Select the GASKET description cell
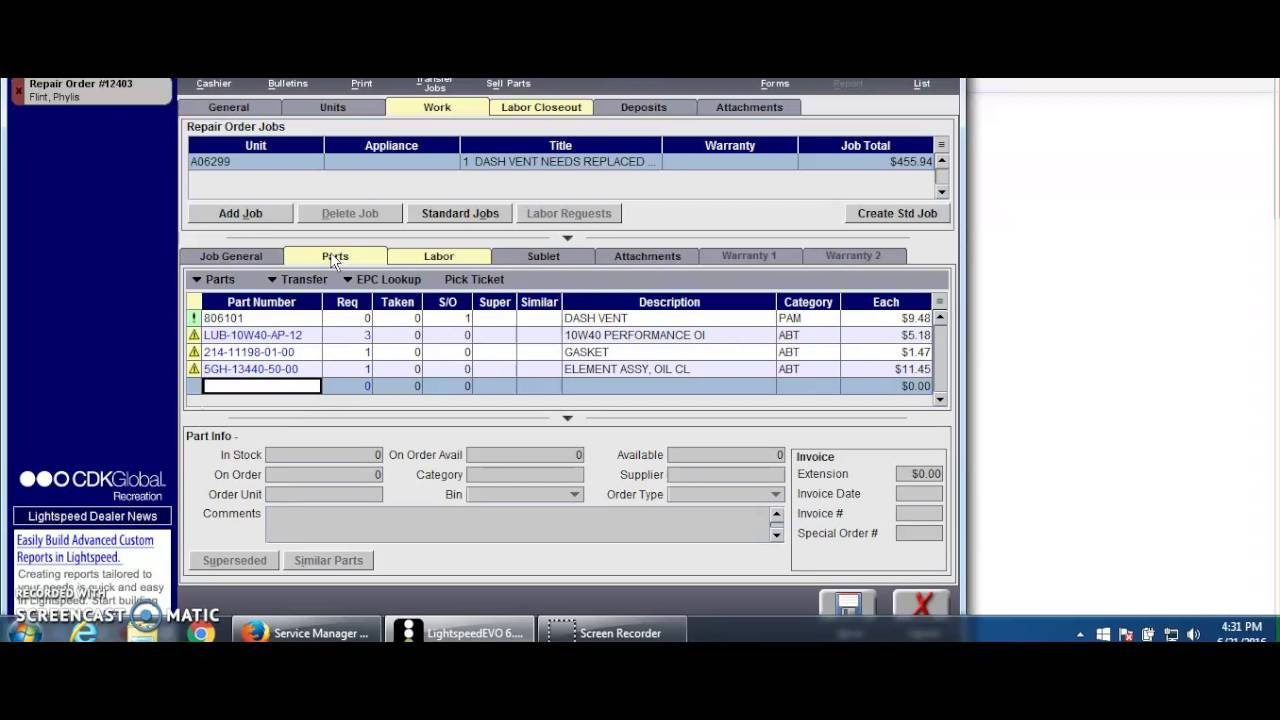 point(669,352)
